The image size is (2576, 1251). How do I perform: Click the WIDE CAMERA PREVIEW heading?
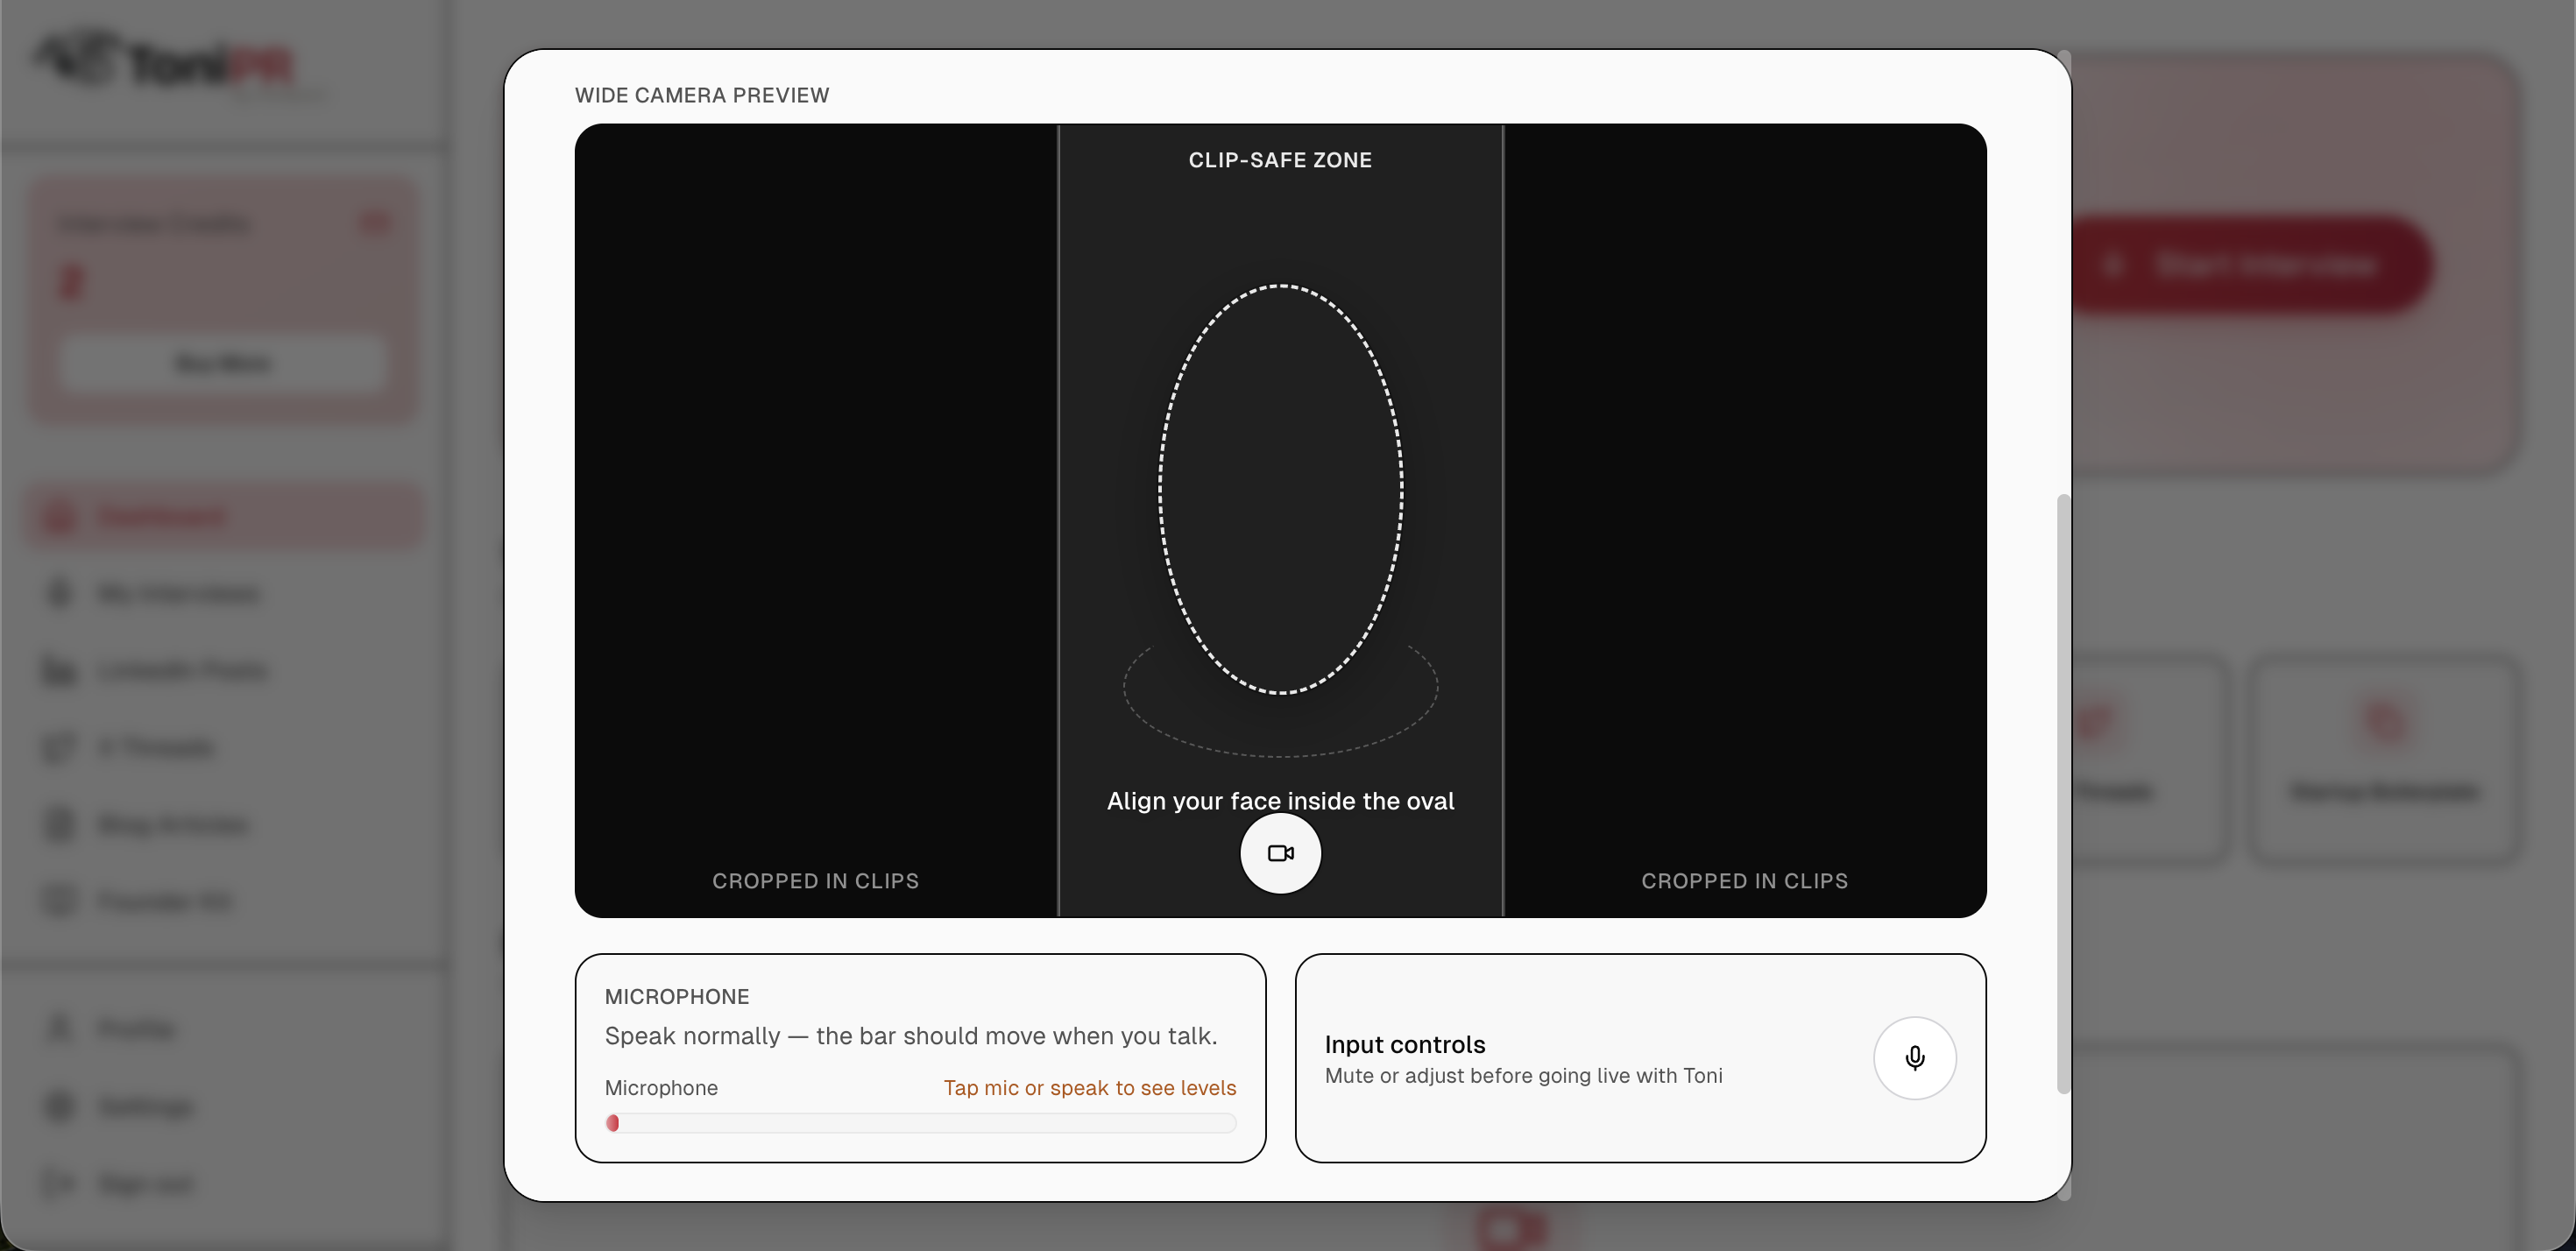[702, 95]
